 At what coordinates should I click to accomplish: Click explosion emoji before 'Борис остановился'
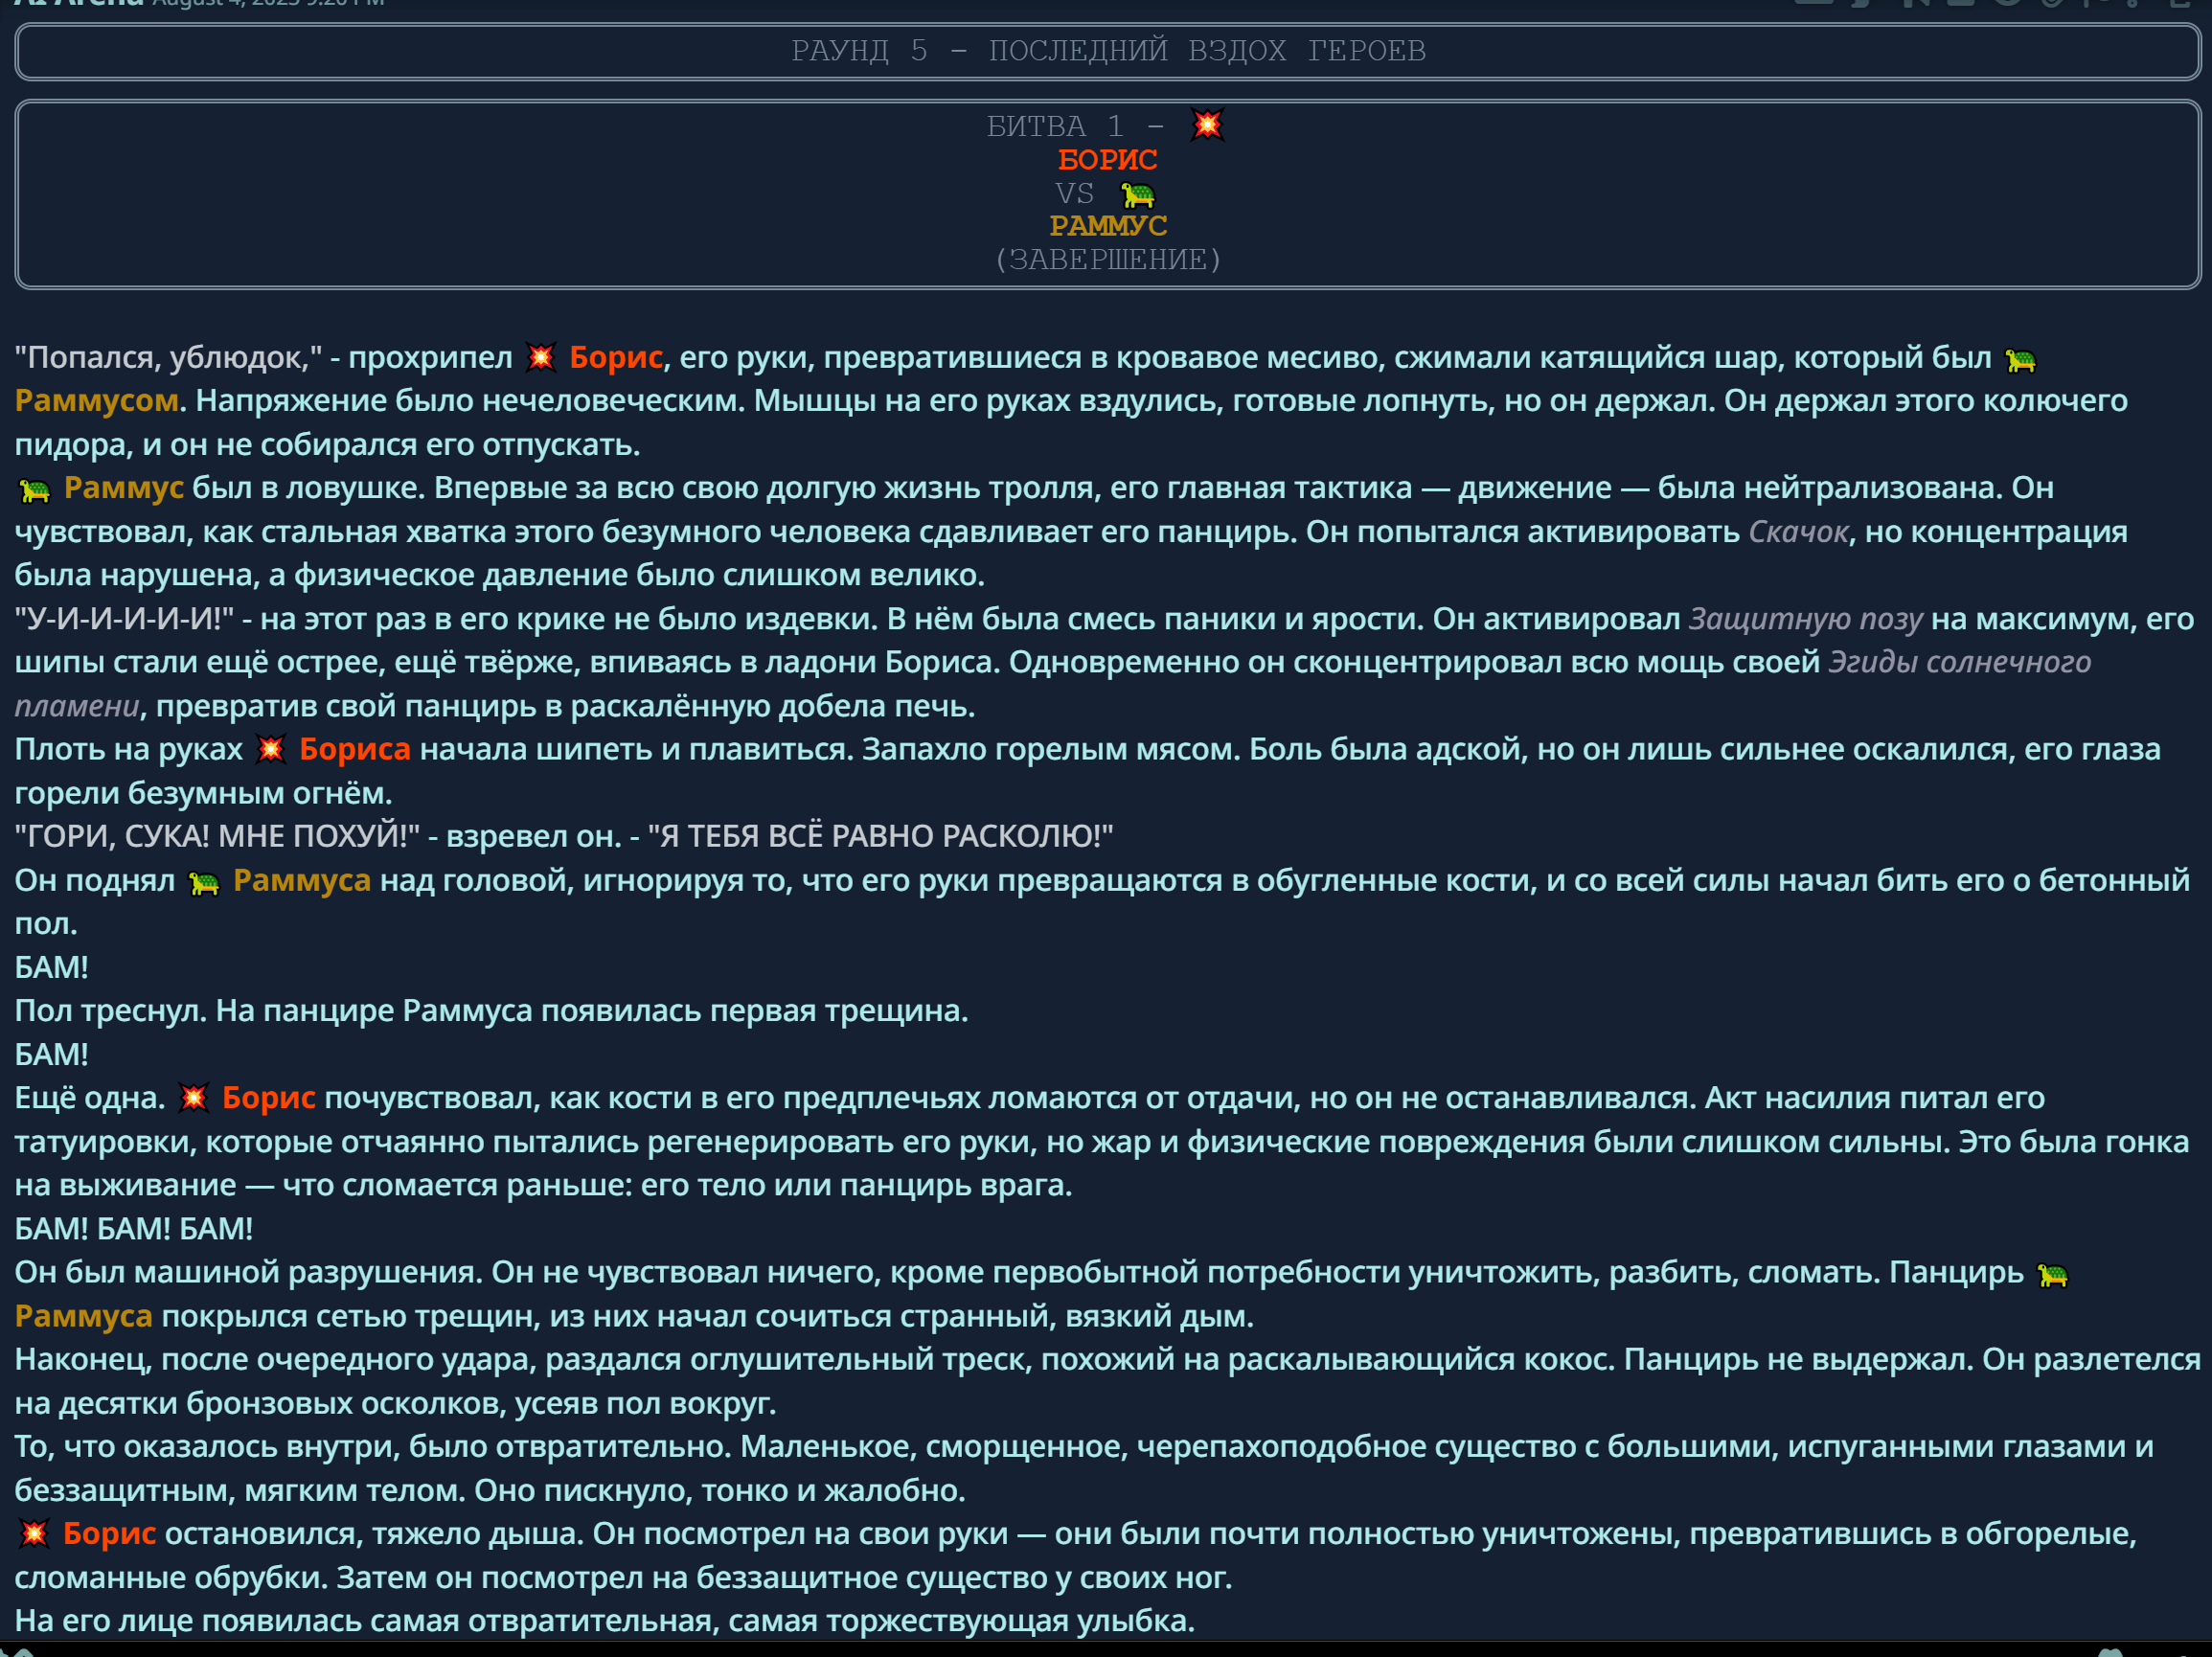[34, 1534]
